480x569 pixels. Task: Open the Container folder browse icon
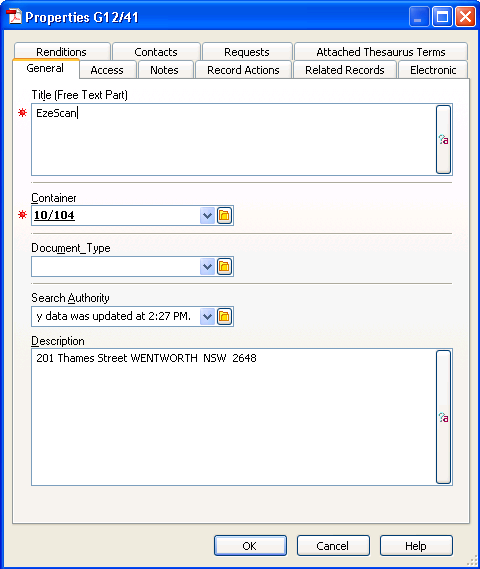click(224, 216)
